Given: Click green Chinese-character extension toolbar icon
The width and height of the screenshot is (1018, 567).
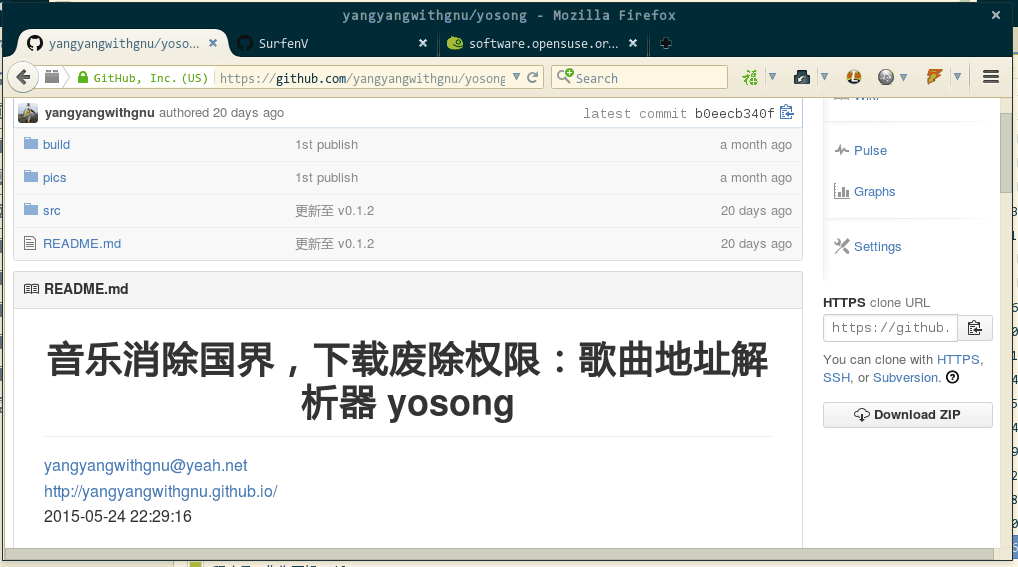Looking at the screenshot, I should pos(750,77).
